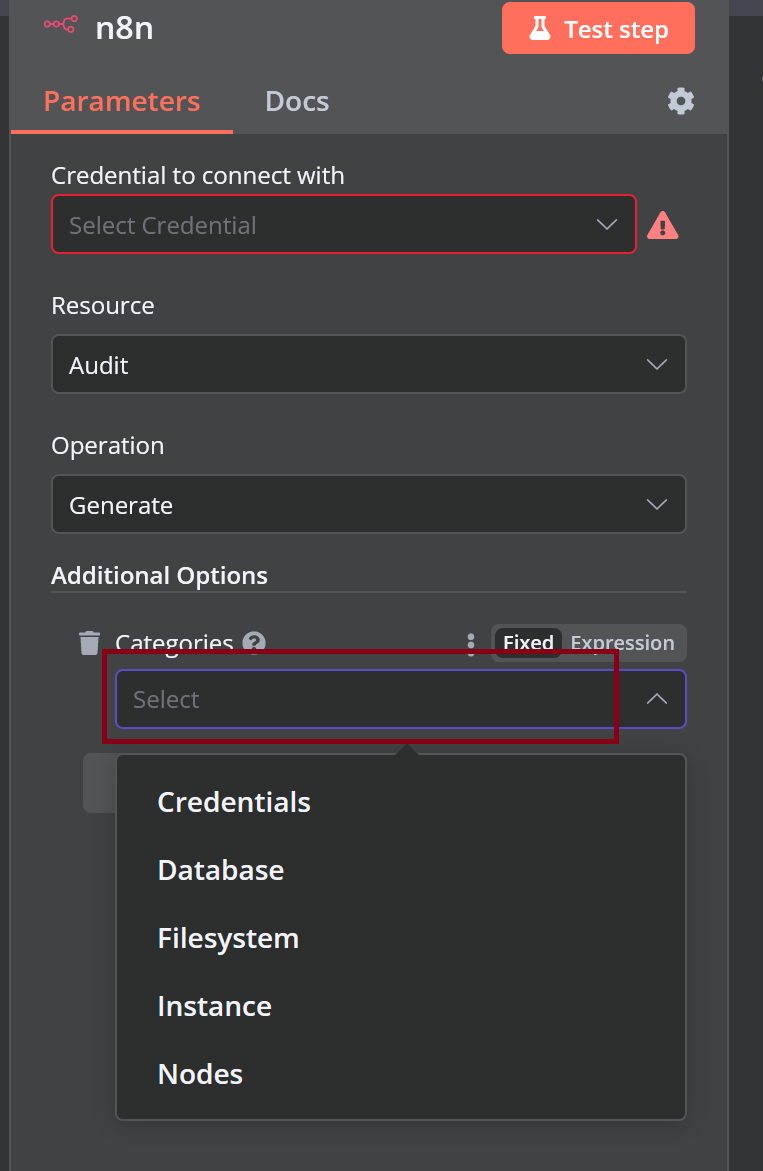Expand the Resource dropdown showing Audit

[369, 364]
